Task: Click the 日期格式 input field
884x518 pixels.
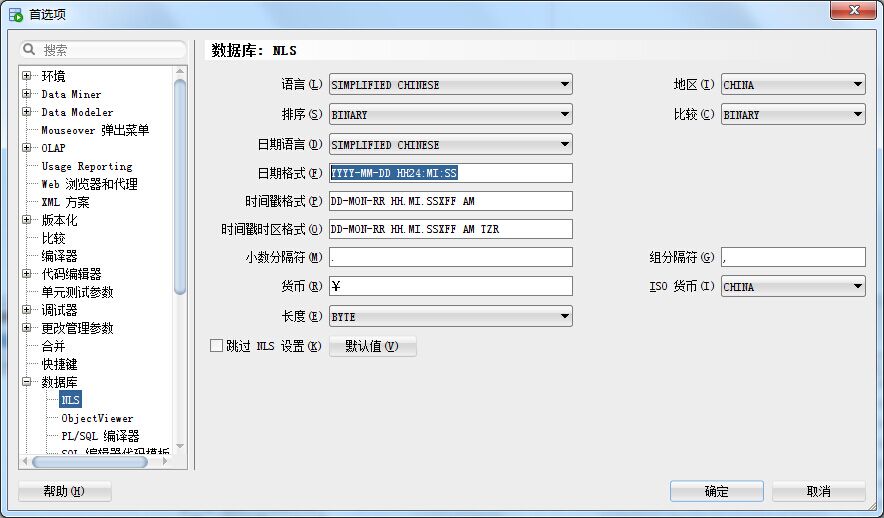Action: point(451,173)
